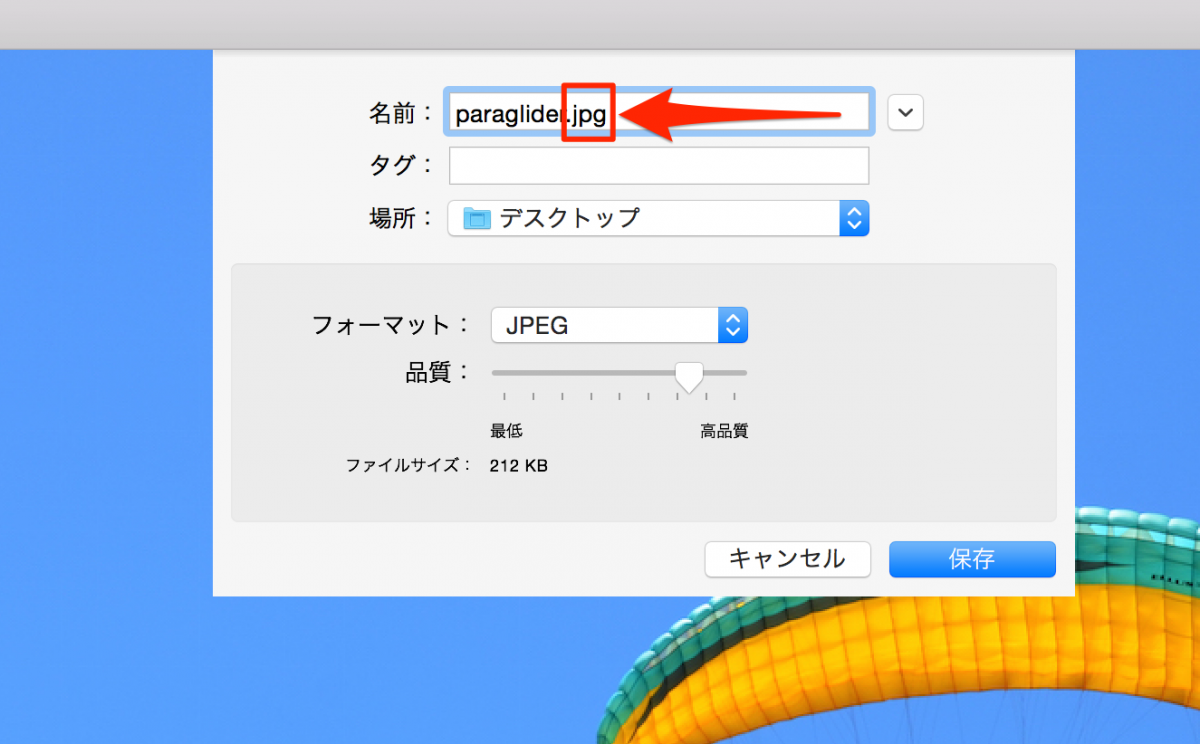This screenshot has height=744, width=1200.
Task: Open the フォーマット JPEG dropdown
Action: coord(618,325)
